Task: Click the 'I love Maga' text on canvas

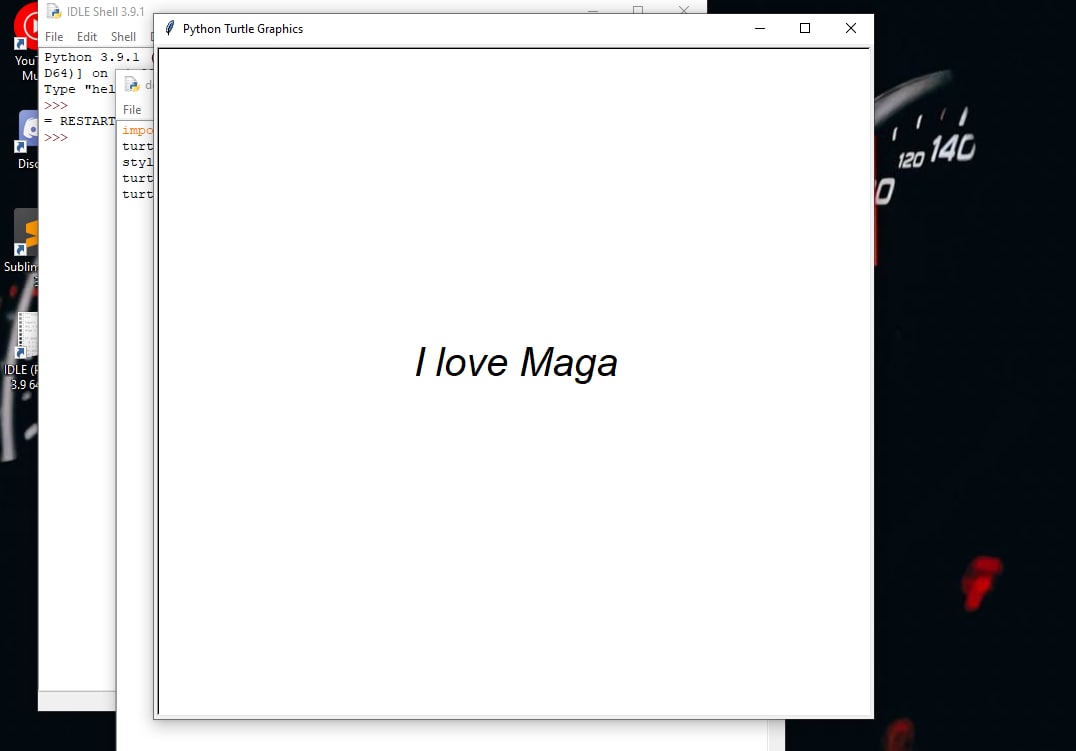Action: 516,362
